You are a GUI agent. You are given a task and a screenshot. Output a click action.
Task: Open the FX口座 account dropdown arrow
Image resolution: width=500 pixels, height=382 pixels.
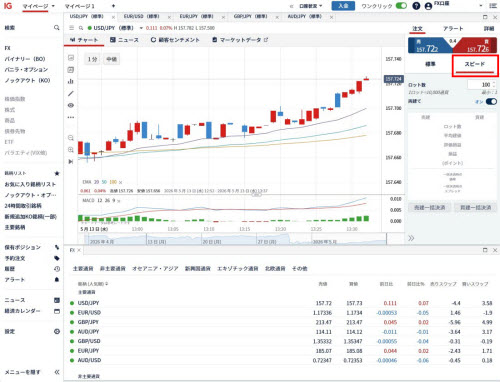pyautogui.click(x=481, y=6)
